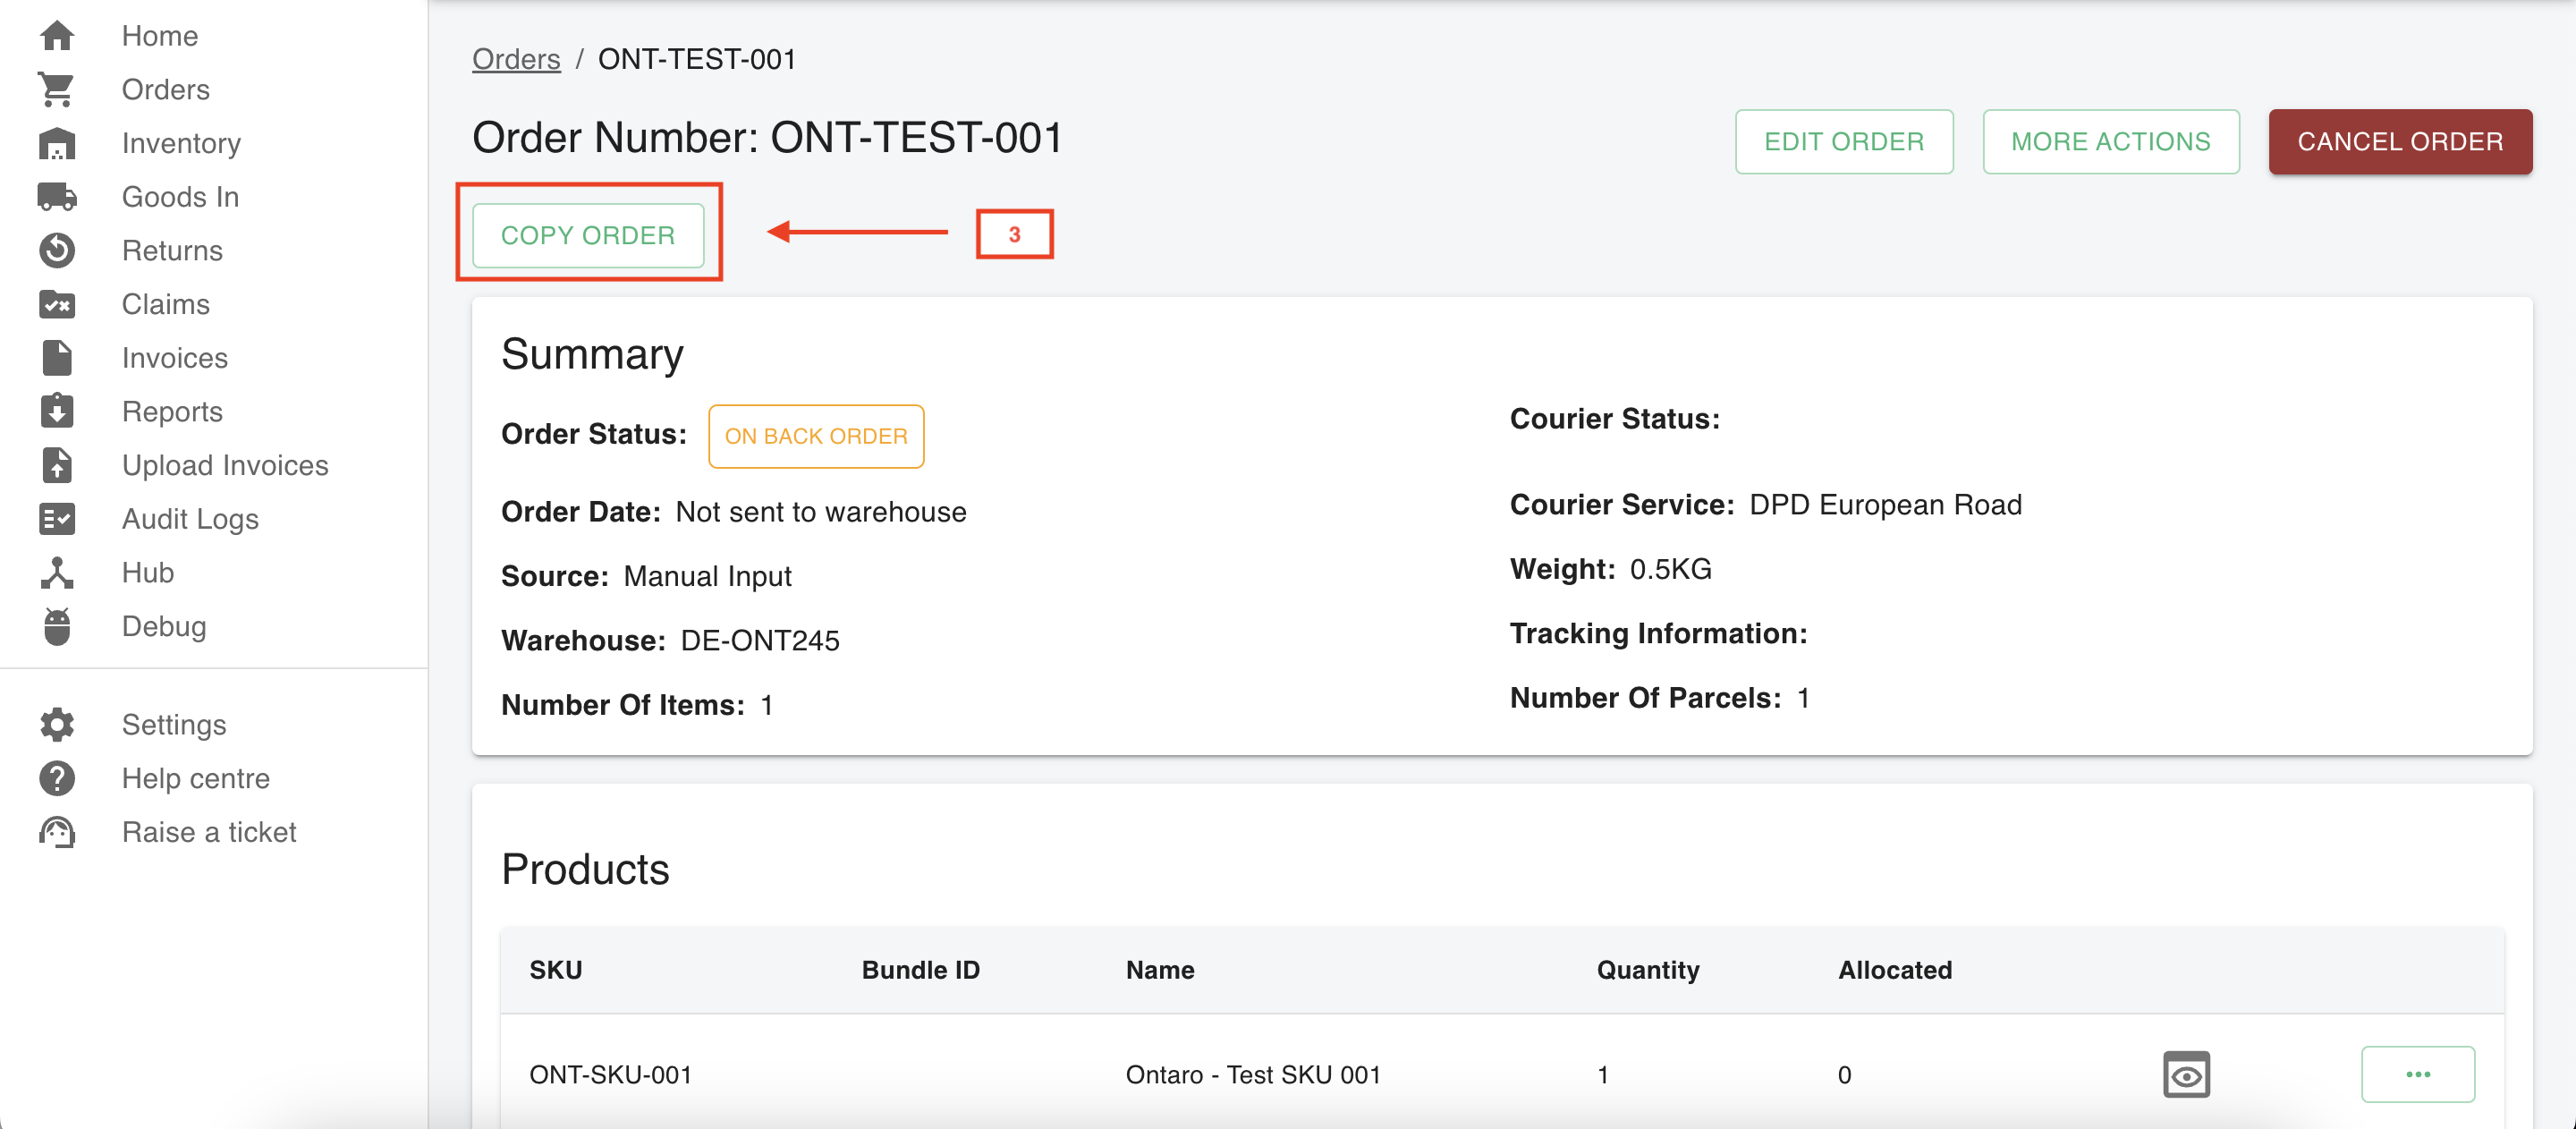2576x1129 pixels.
Task: Open the MORE ACTIONS dropdown
Action: 2110,142
